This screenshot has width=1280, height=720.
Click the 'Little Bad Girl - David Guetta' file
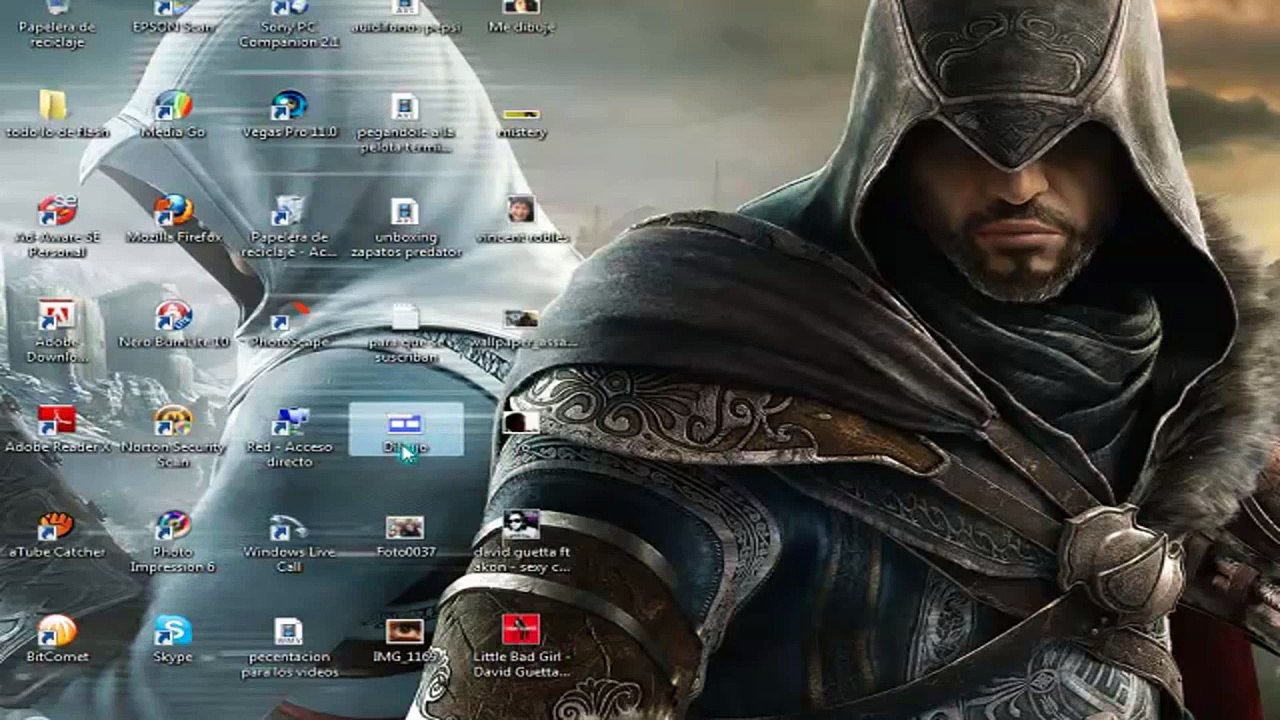pyautogui.click(x=521, y=630)
